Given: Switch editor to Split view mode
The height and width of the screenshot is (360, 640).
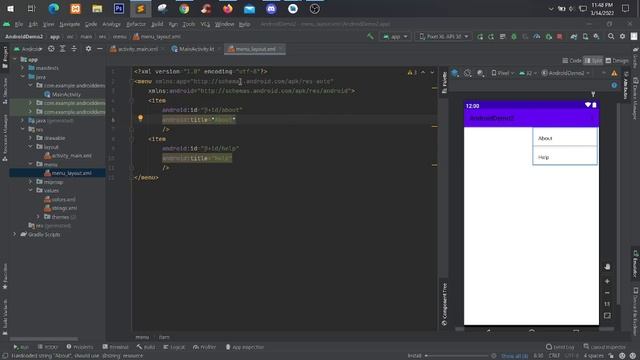Looking at the screenshot, I should [593, 60].
